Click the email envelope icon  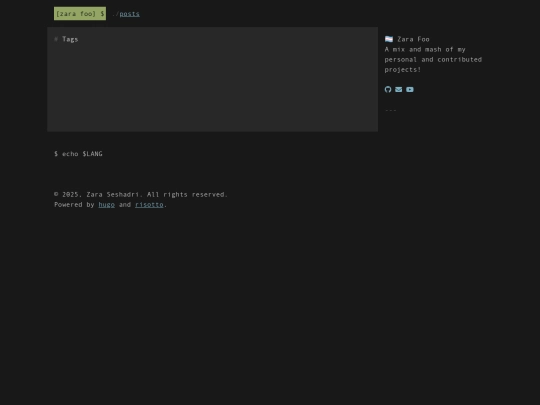(x=398, y=90)
